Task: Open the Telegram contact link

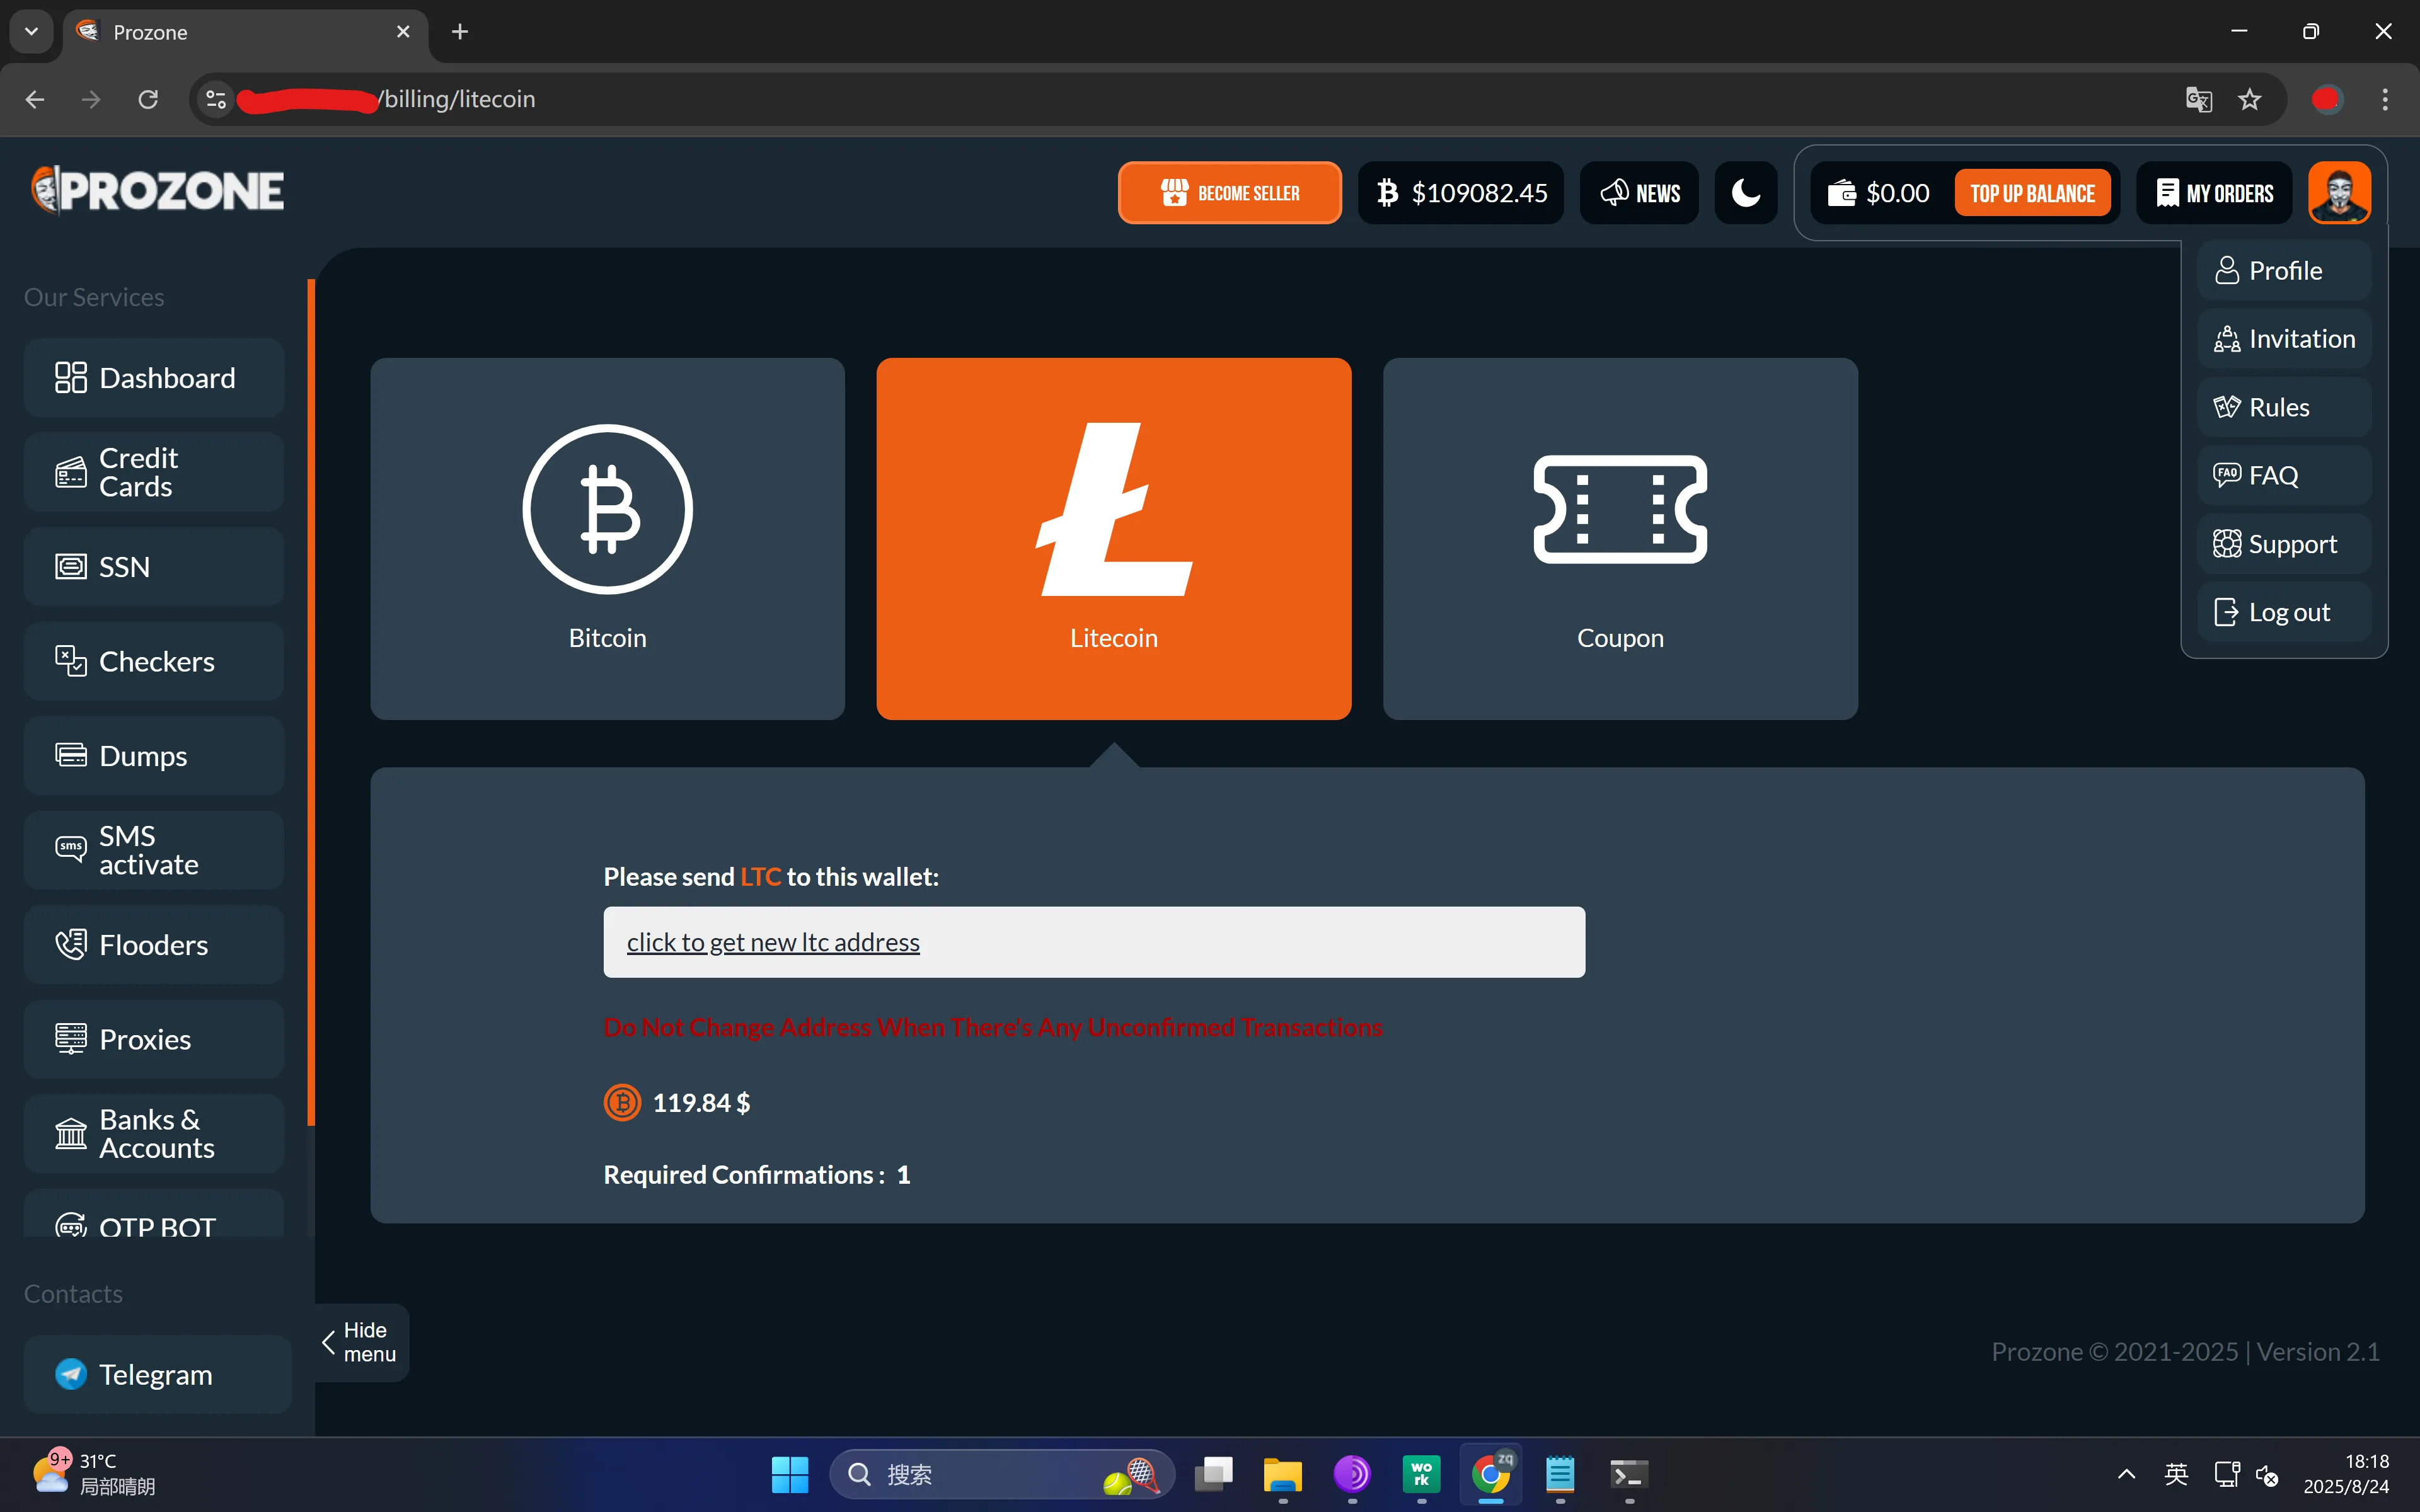Action: (158, 1374)
